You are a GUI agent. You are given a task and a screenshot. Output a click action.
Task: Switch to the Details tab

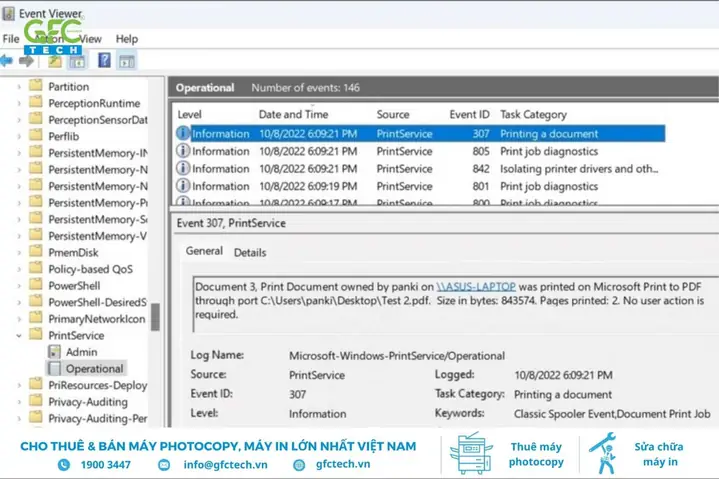pos(250,253)
